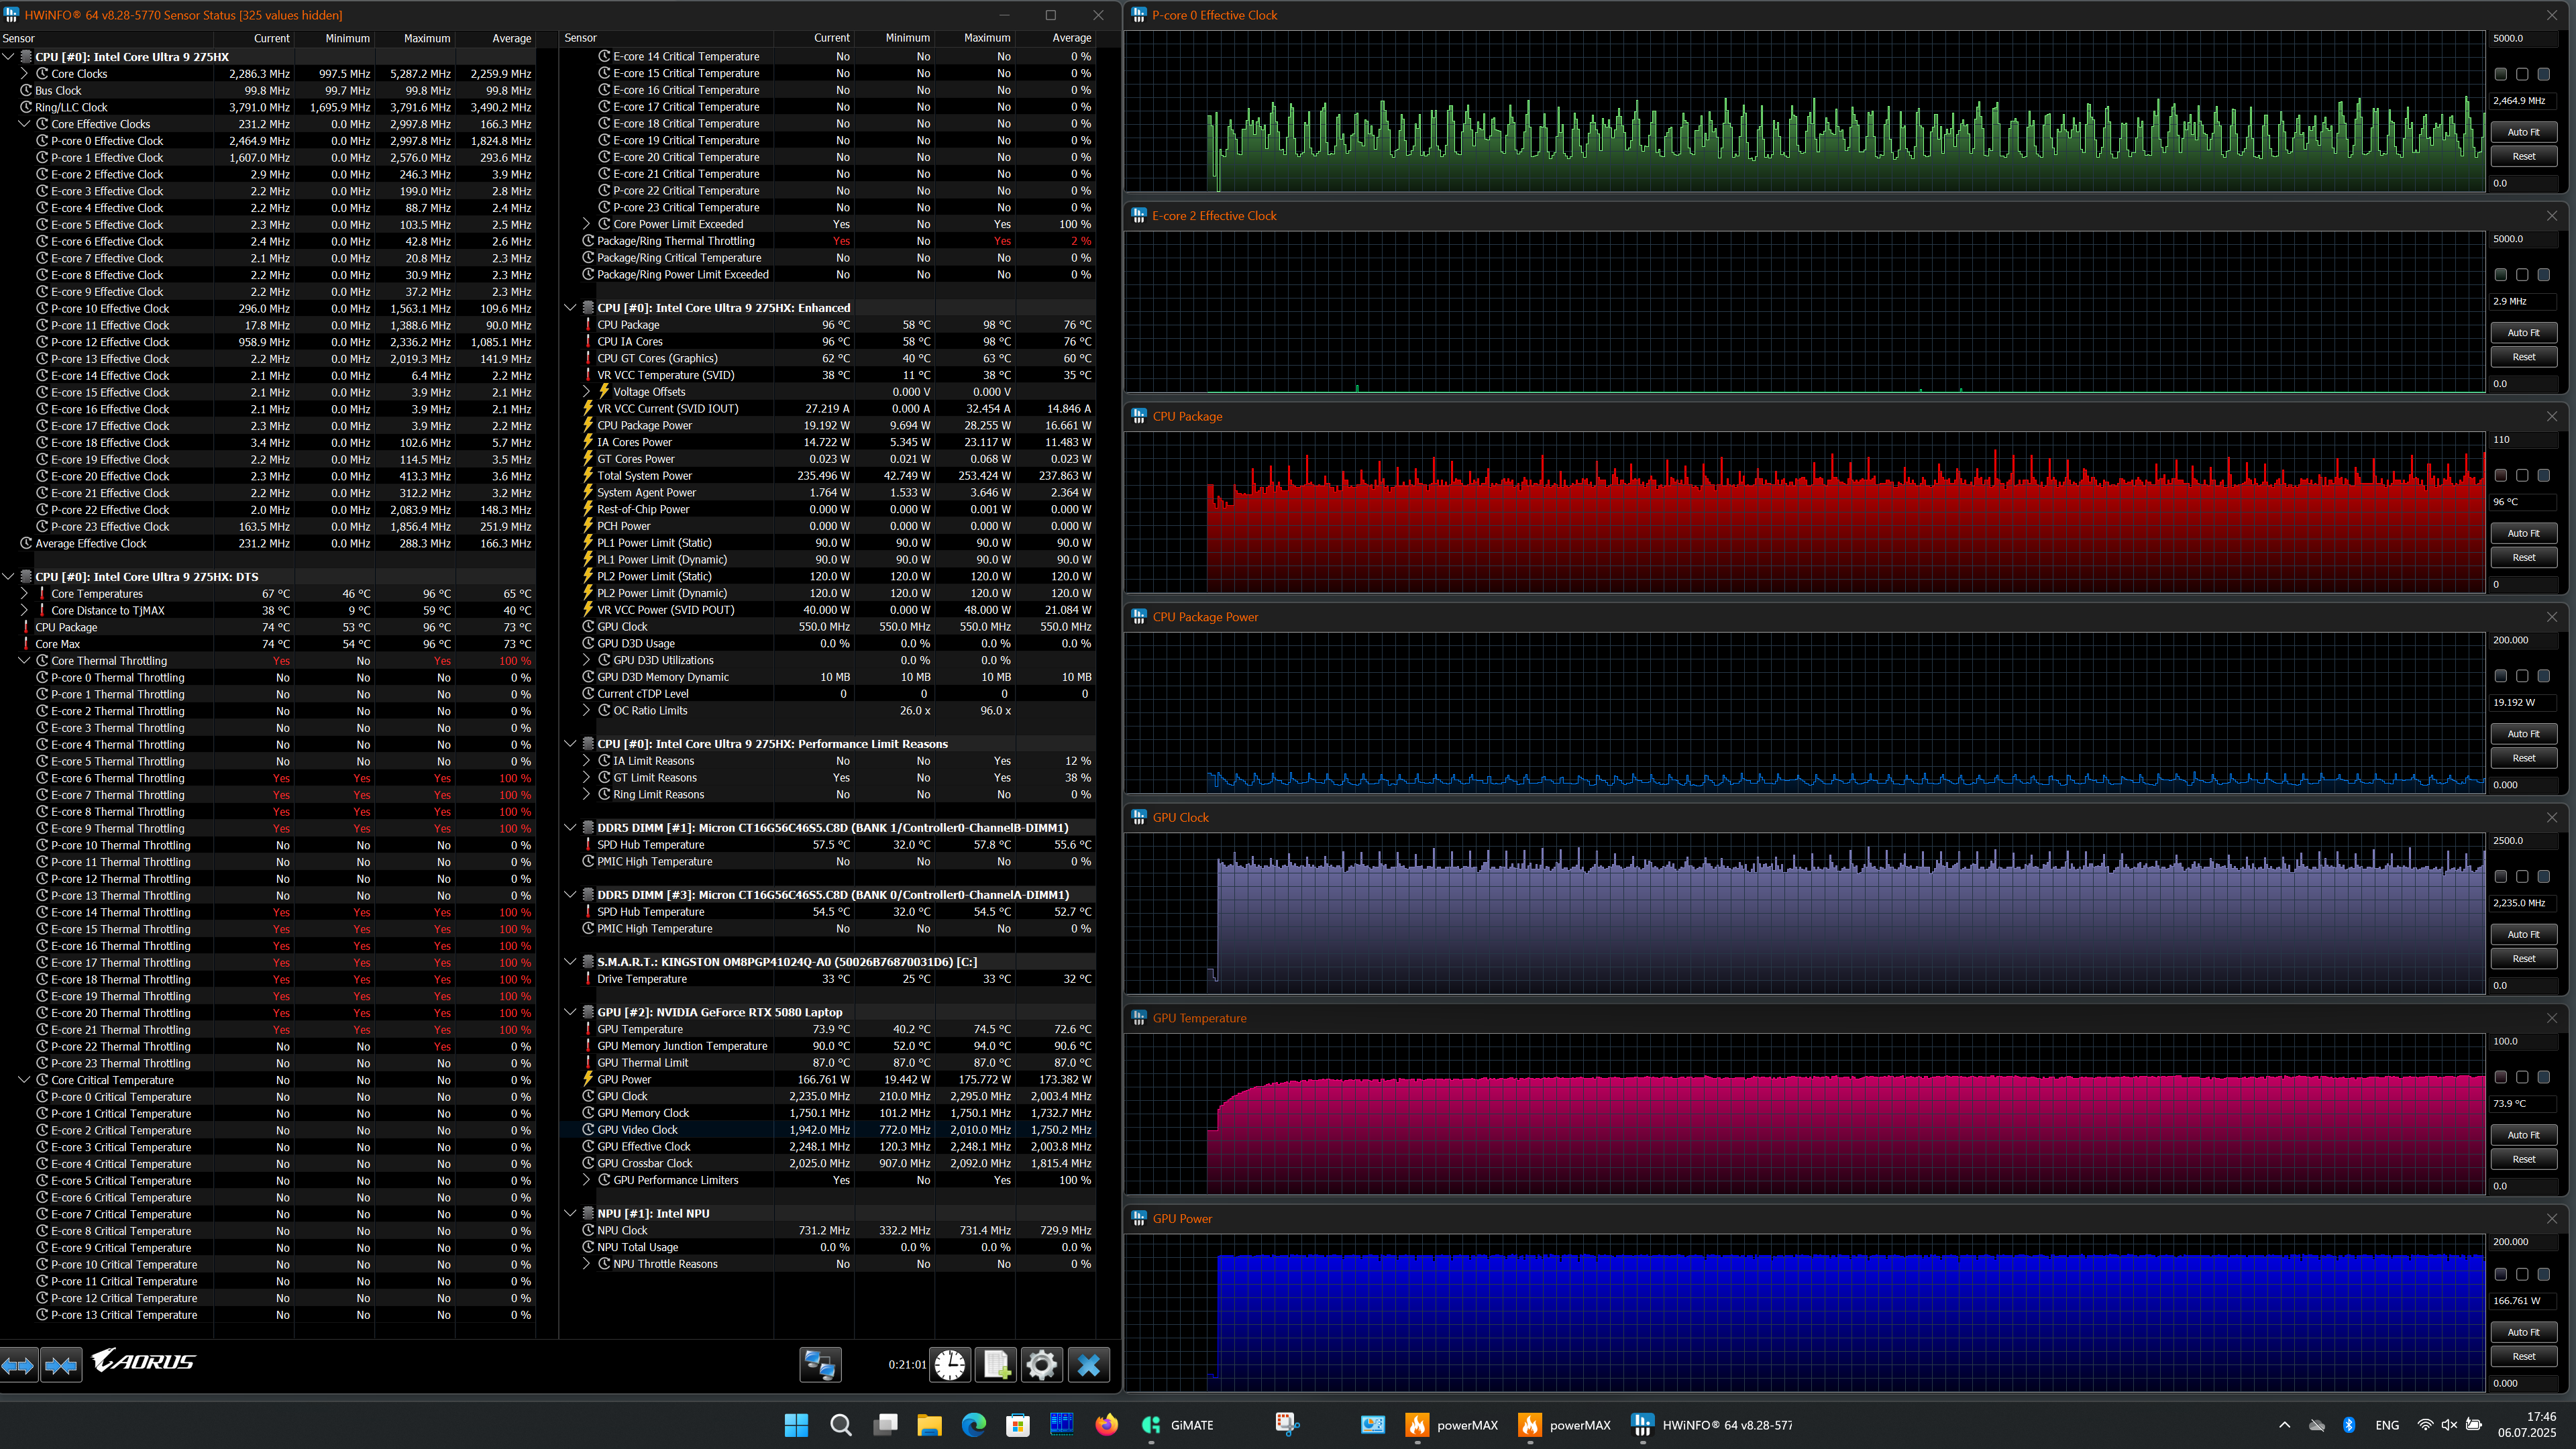Collapse the Core Effective Clocks tree

(x=24, y=124)
